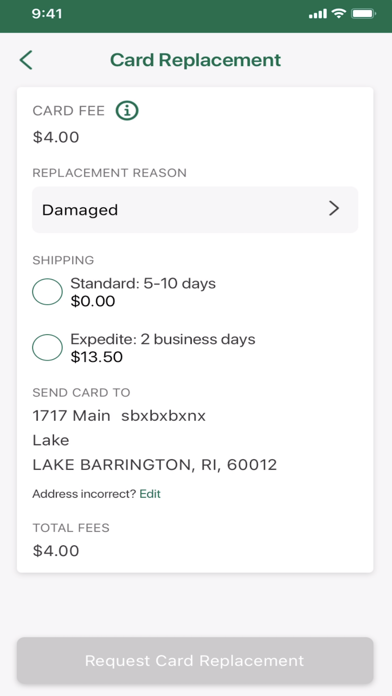Click the Edit address link

click(150, 494)
